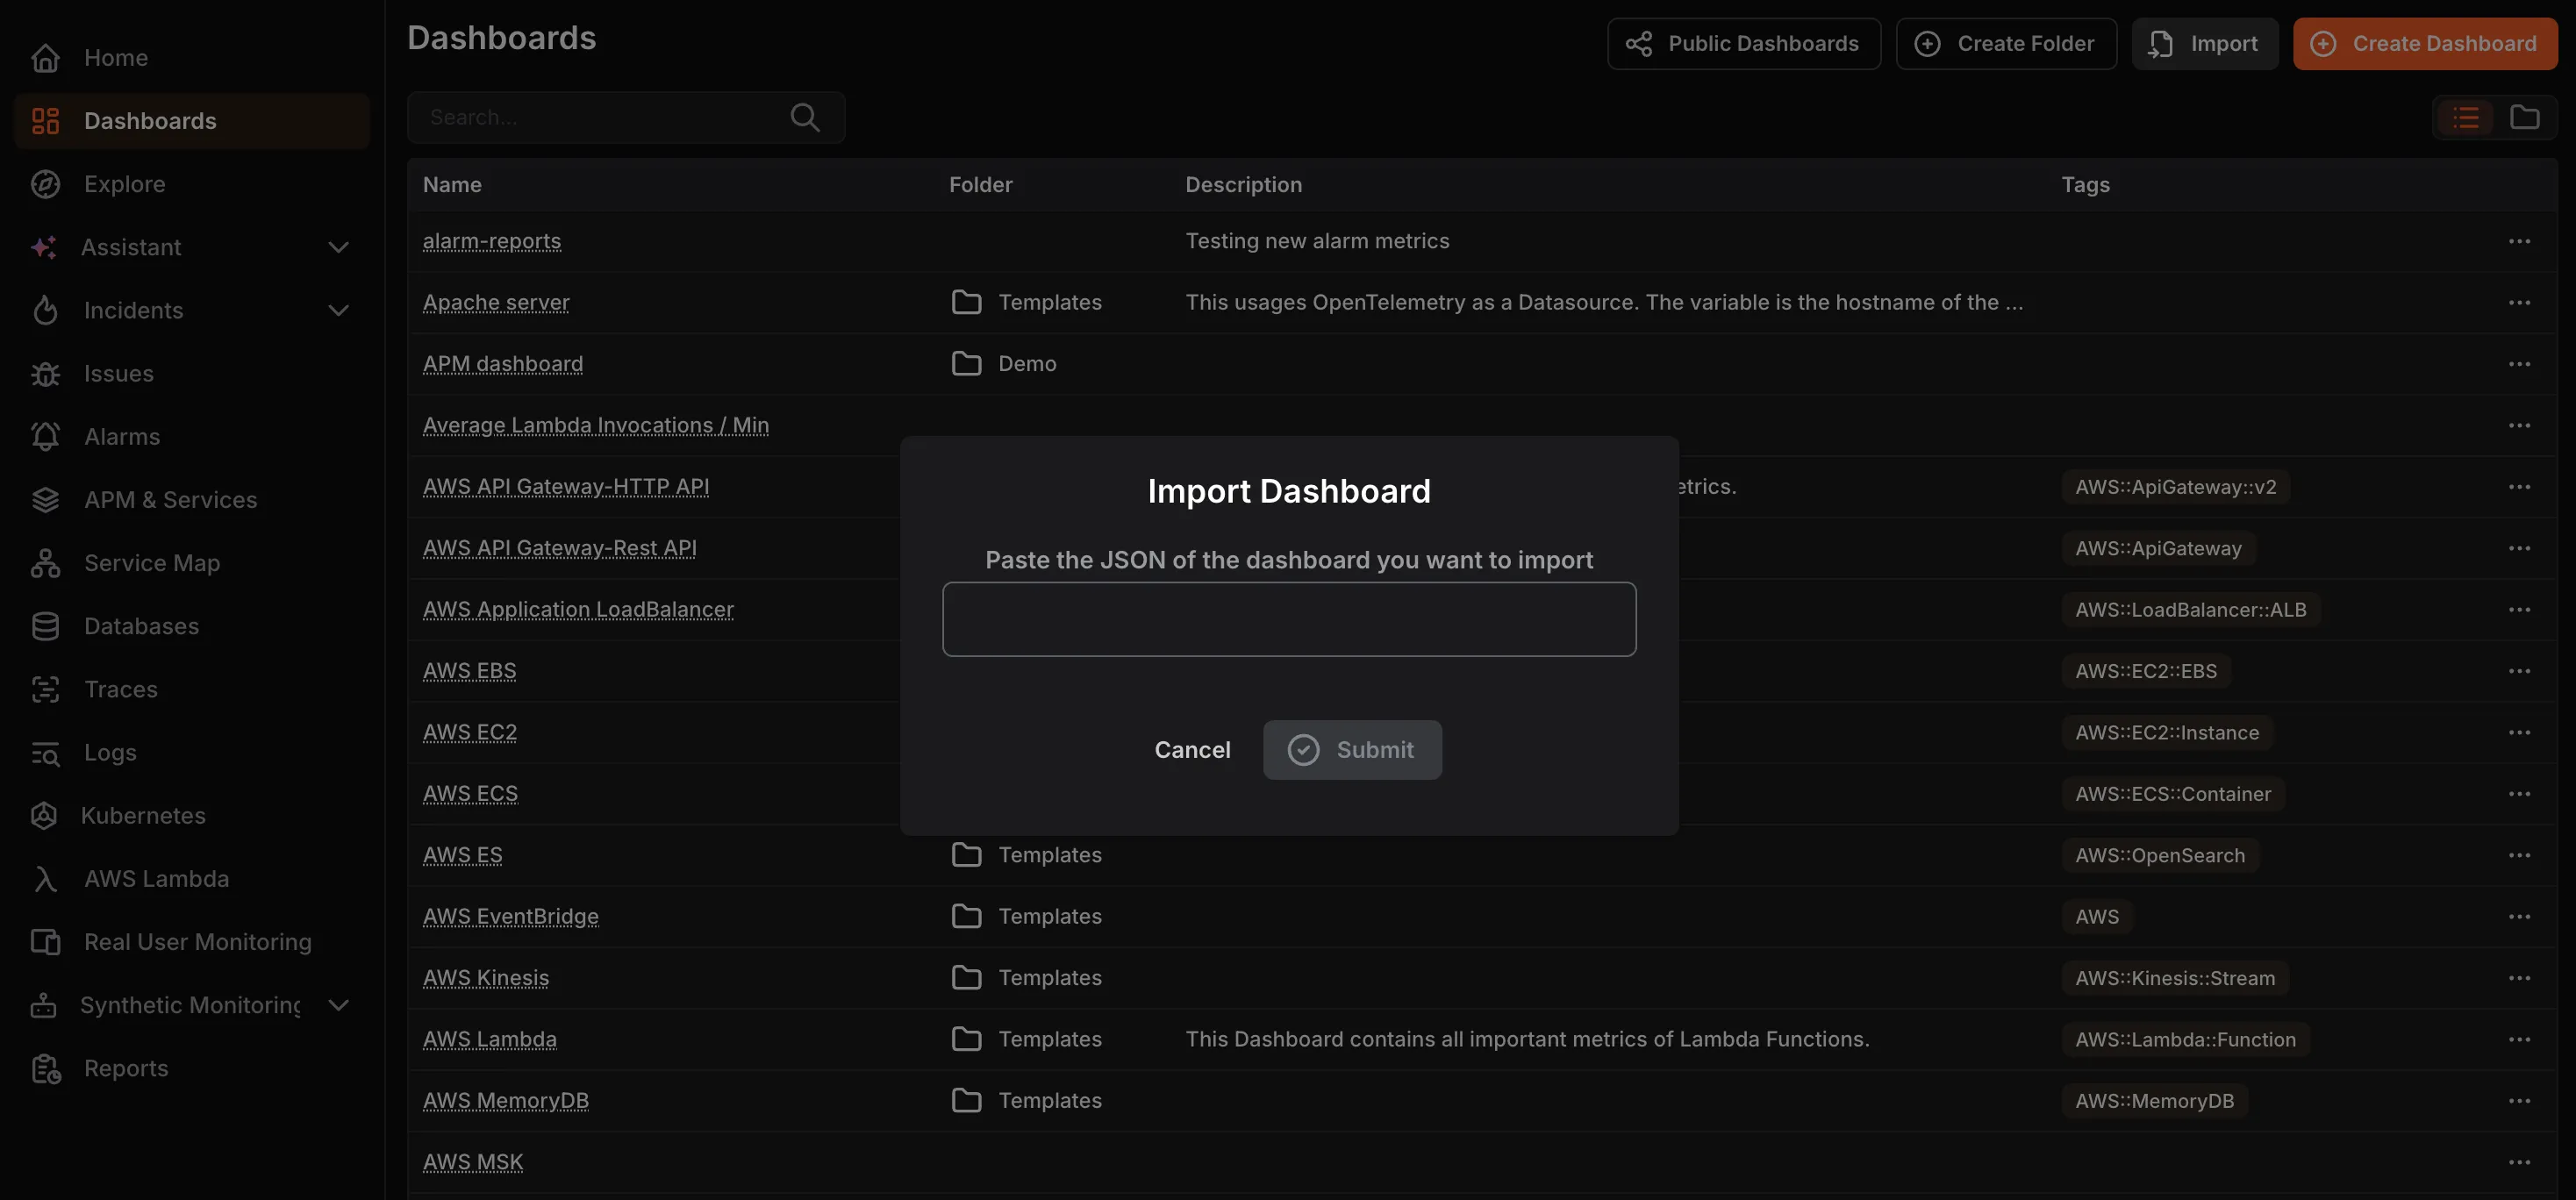The image size is (2576, 1200).
Task: Submit the imported dashboard JSON
Action: pos(1352,750)
